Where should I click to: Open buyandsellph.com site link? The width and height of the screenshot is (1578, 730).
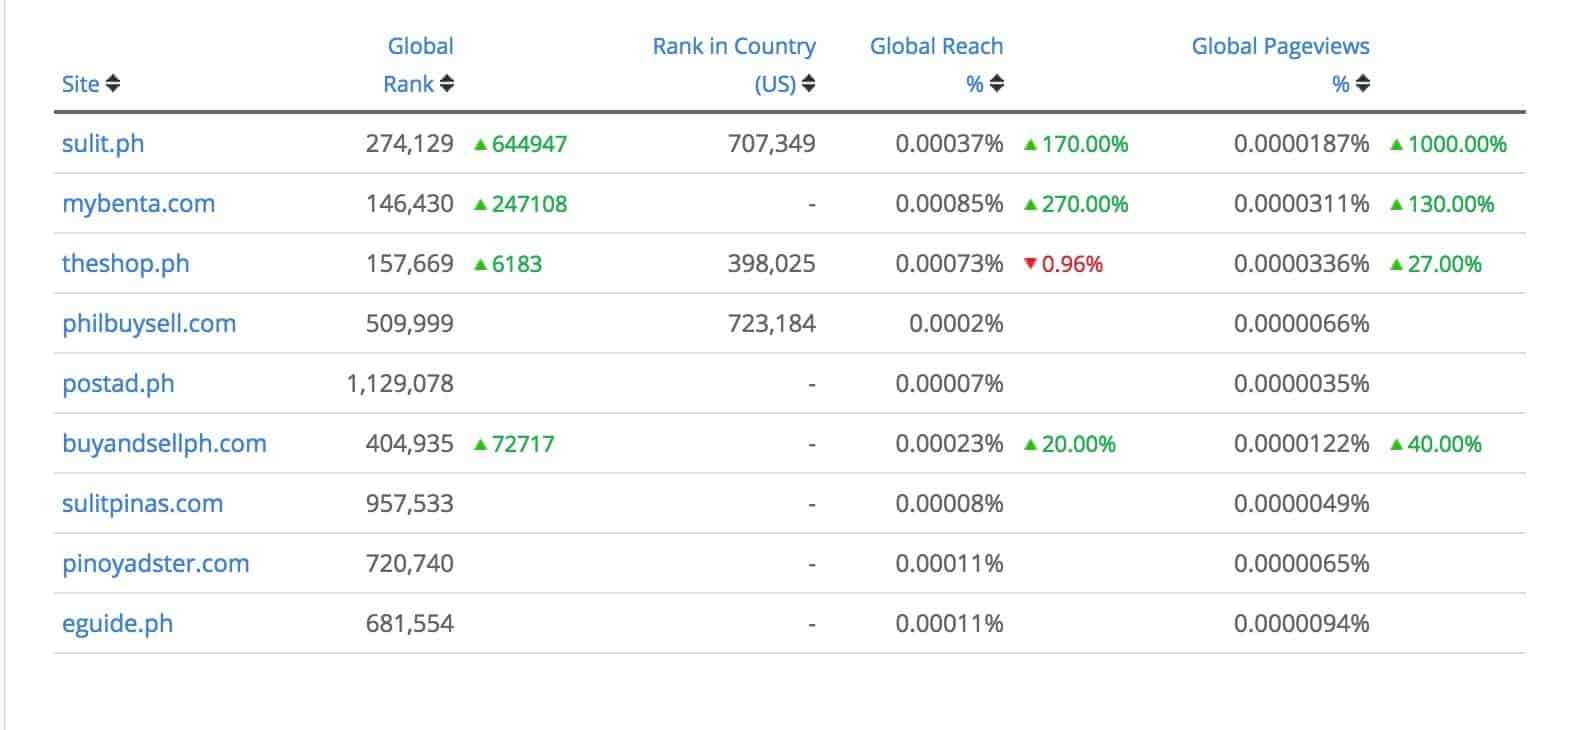coord(164,444)
